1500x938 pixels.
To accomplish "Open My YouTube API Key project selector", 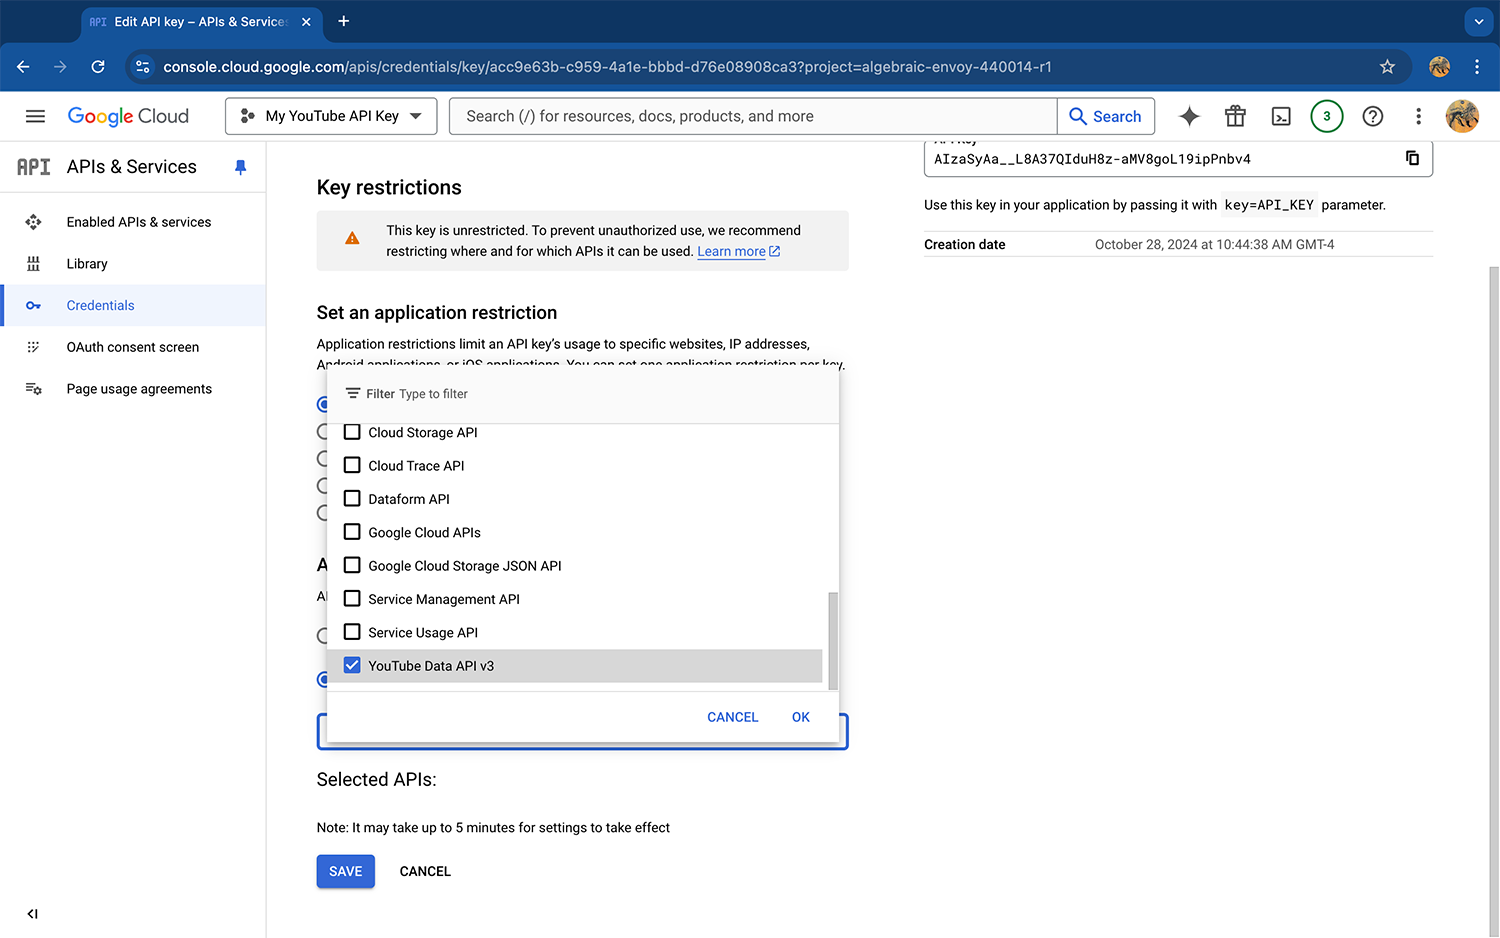I will 331,116.
